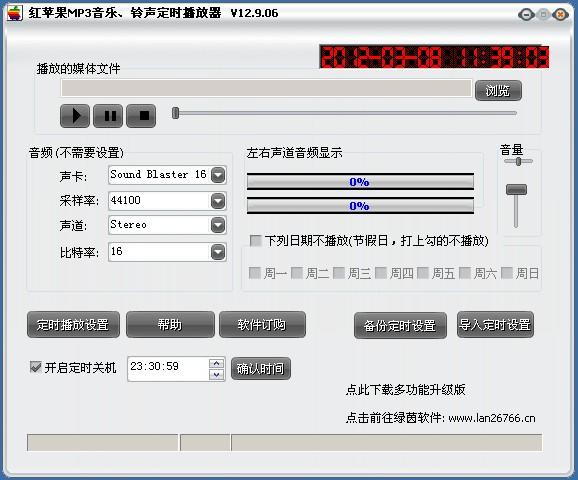Check the 周二 checkbox
This screenshot has height=480, width=578.
(297, 273)
